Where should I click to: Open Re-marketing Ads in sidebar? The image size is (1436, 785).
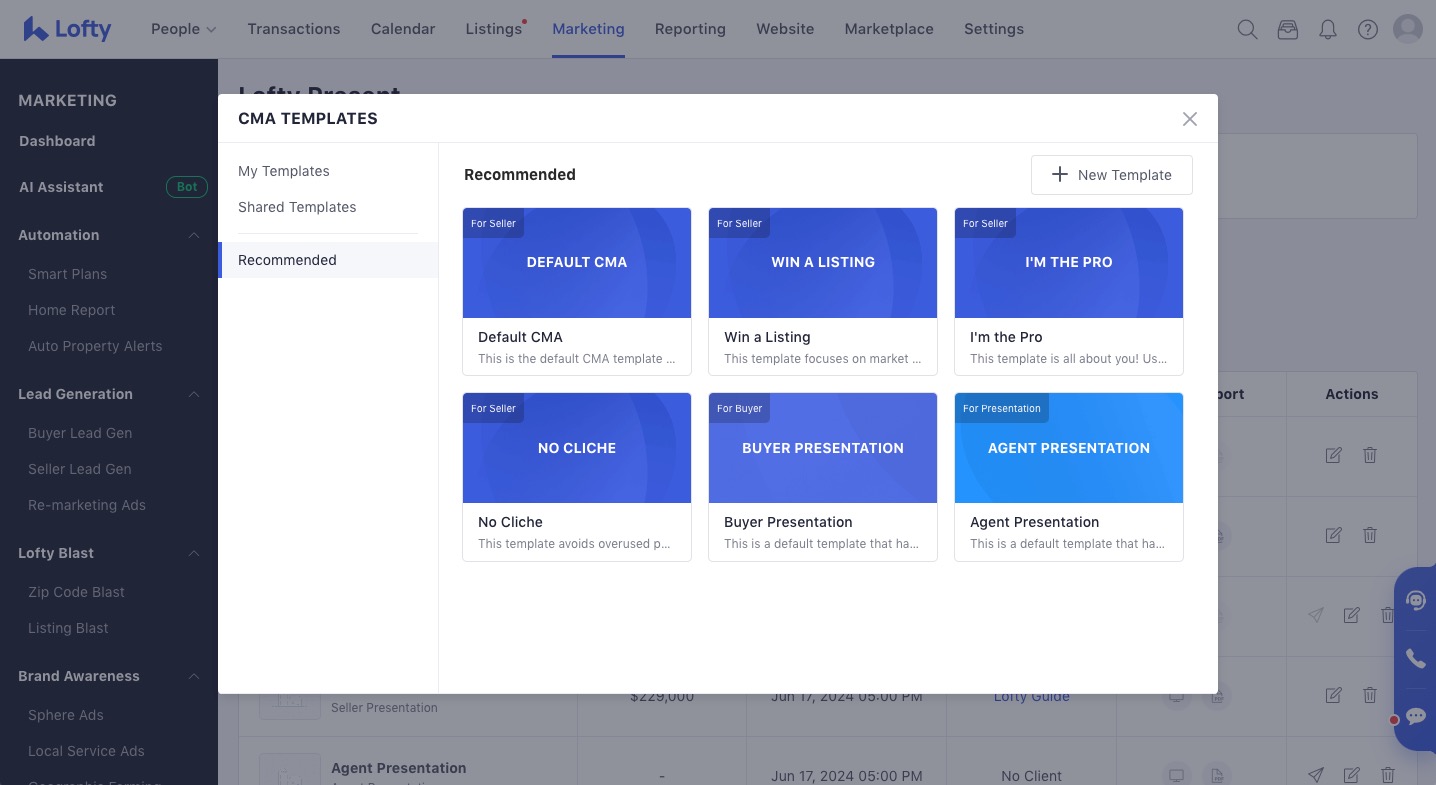[87, 505]
